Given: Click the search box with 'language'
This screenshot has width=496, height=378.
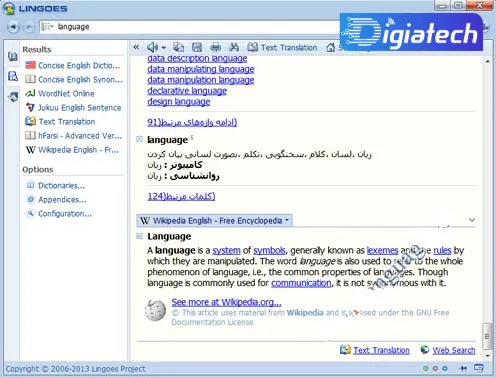Looking at the screenshot, I should pos(190,27).
